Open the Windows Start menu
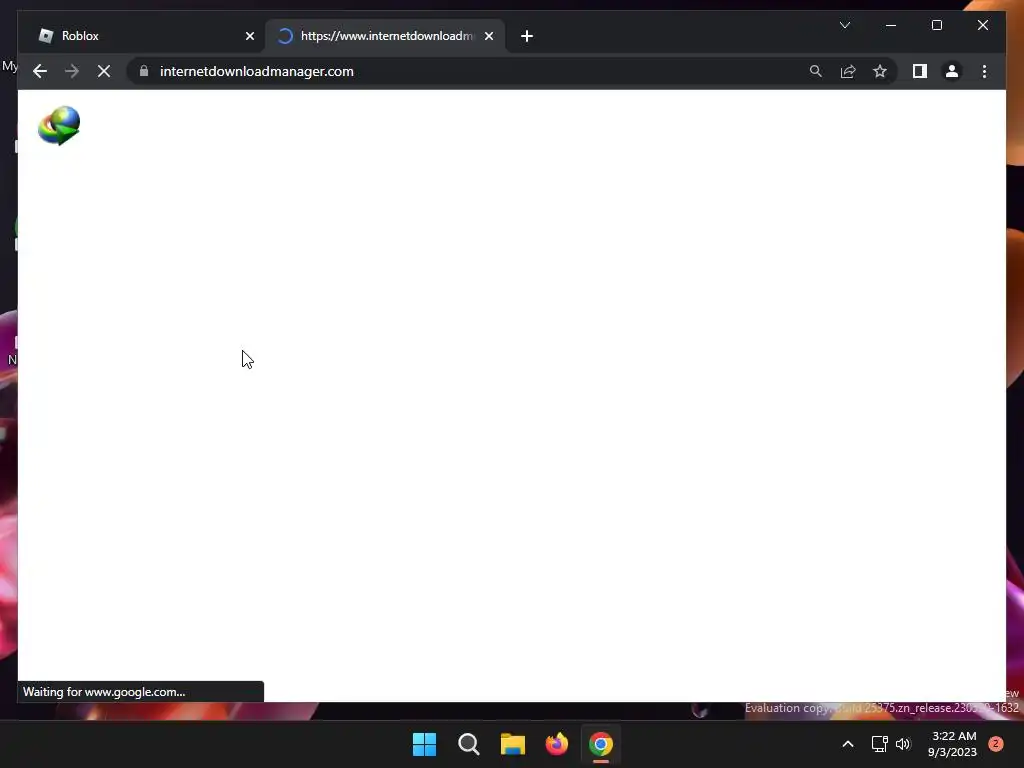The image size is (1024, 768). pyautogui.click(x=424, y=744)
